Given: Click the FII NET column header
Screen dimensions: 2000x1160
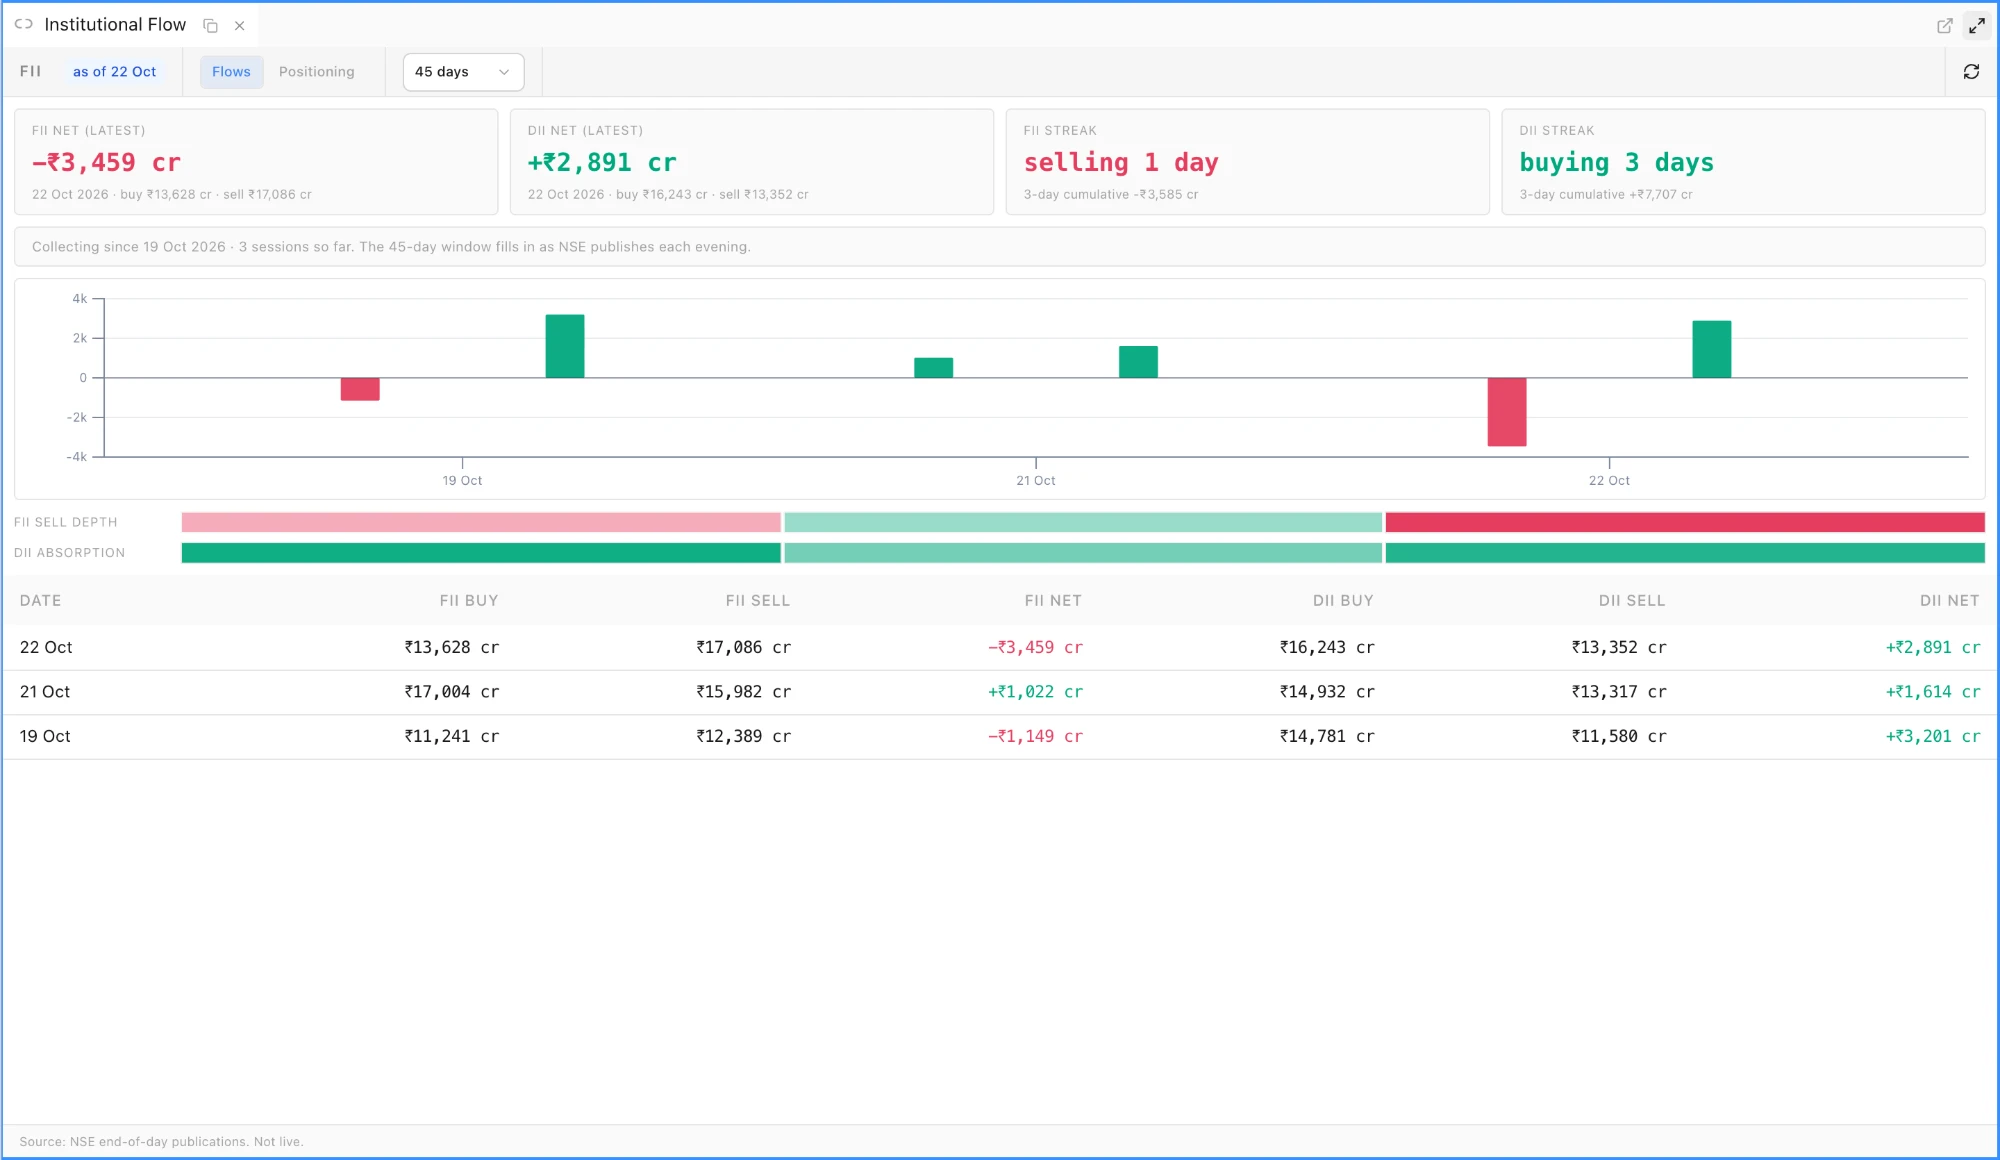Looking at the screenshot, I should click(x=1053, y=601).
